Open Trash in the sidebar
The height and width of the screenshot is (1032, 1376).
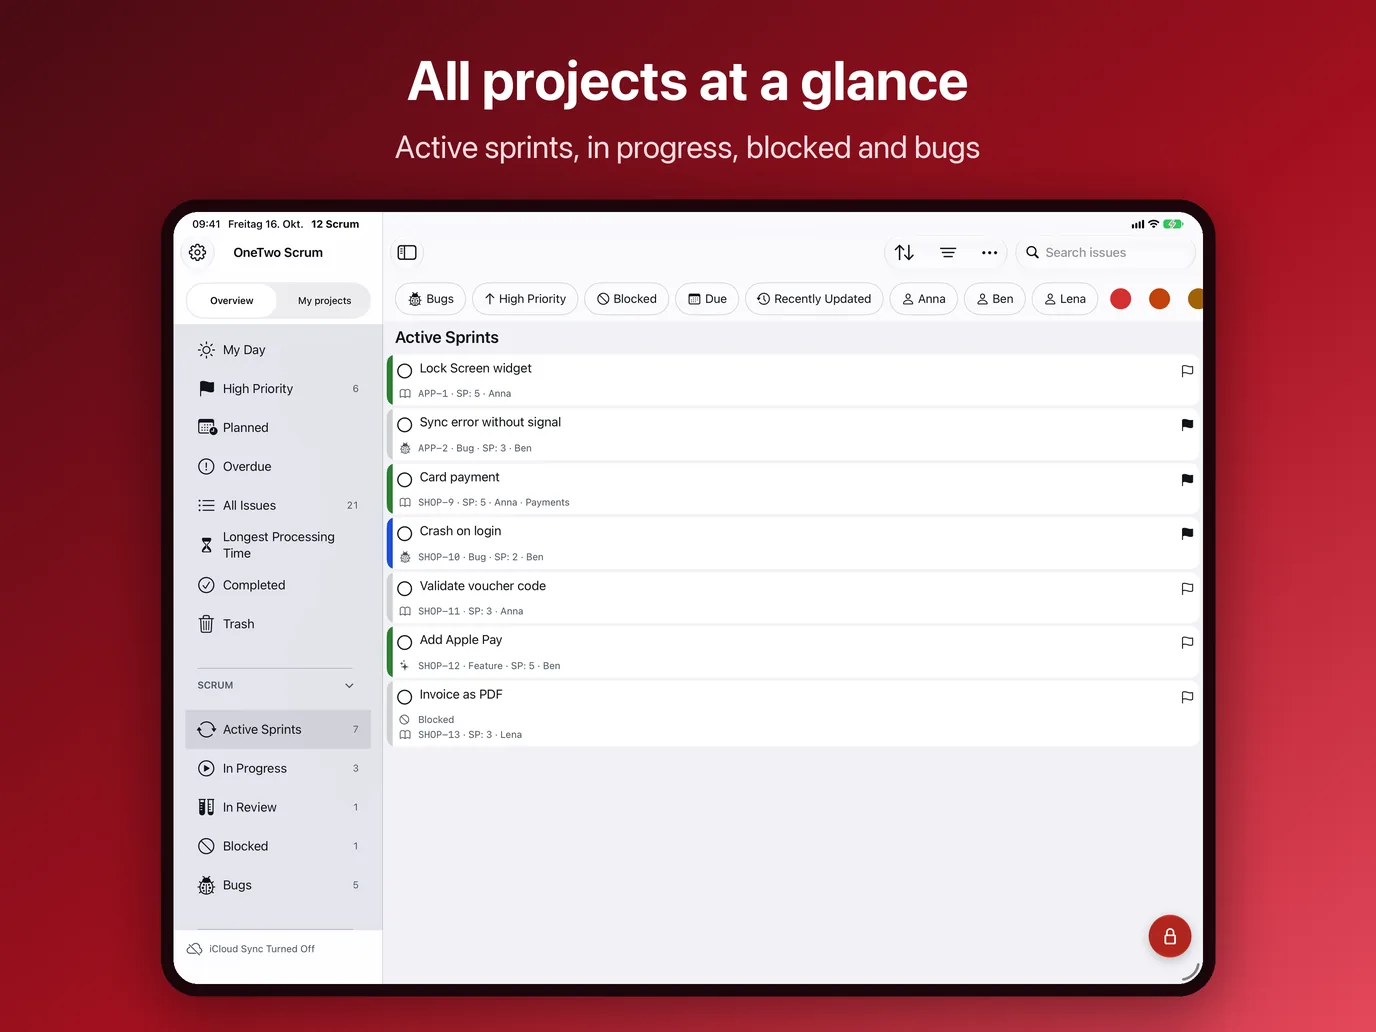click(278, 624)
